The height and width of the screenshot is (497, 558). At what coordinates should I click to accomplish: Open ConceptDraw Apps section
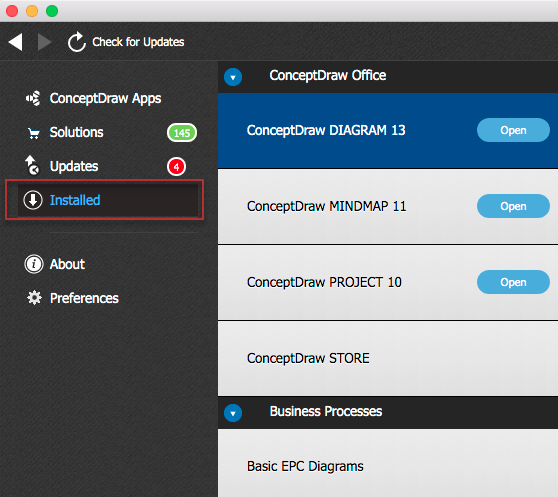click(105, 99)
